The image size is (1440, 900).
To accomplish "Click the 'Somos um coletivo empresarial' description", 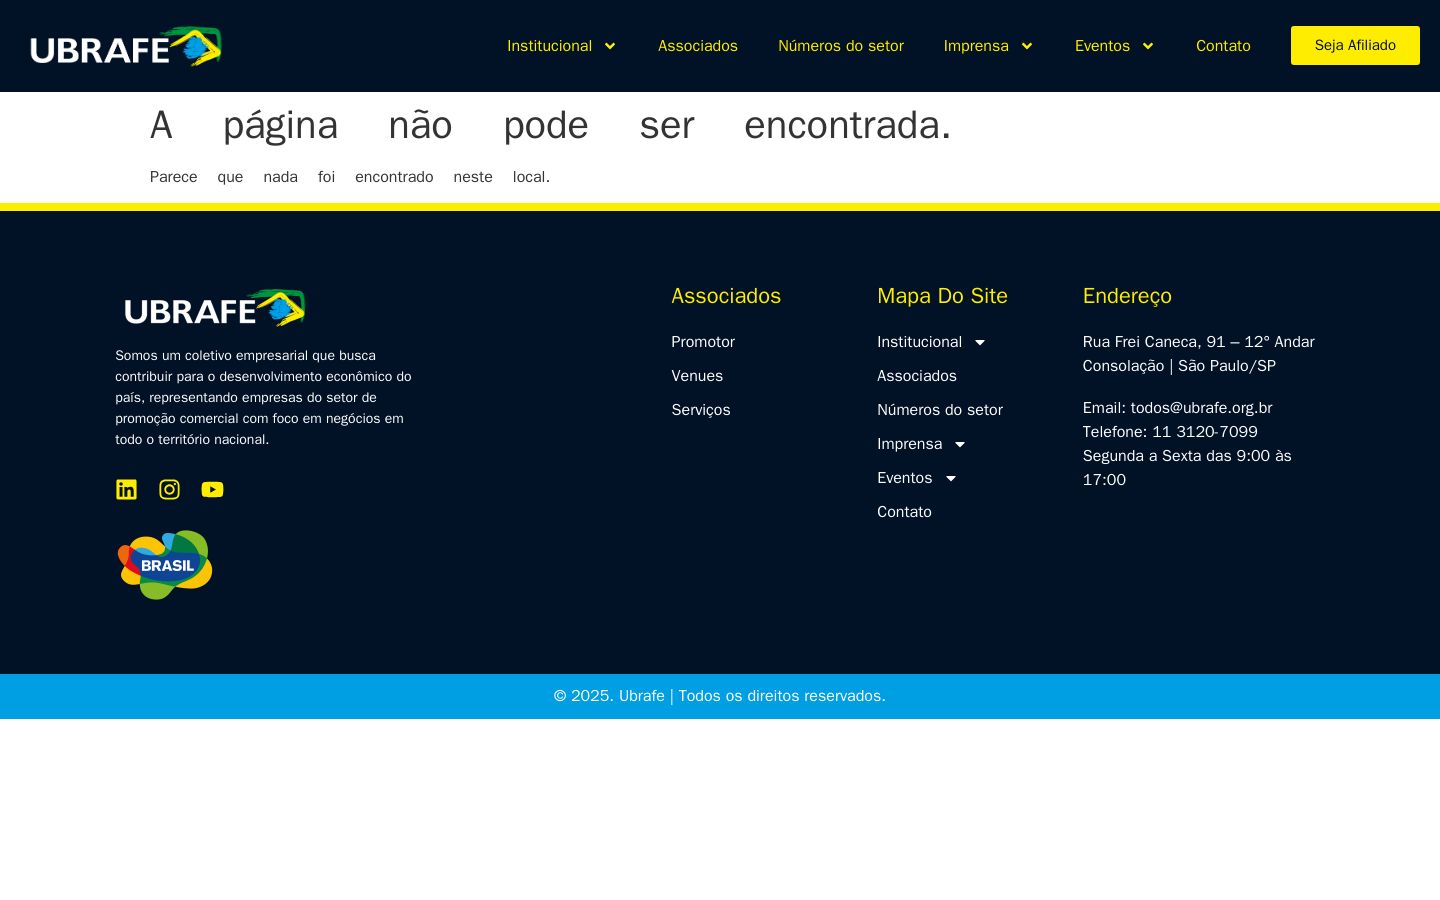I will click(263, 397).
